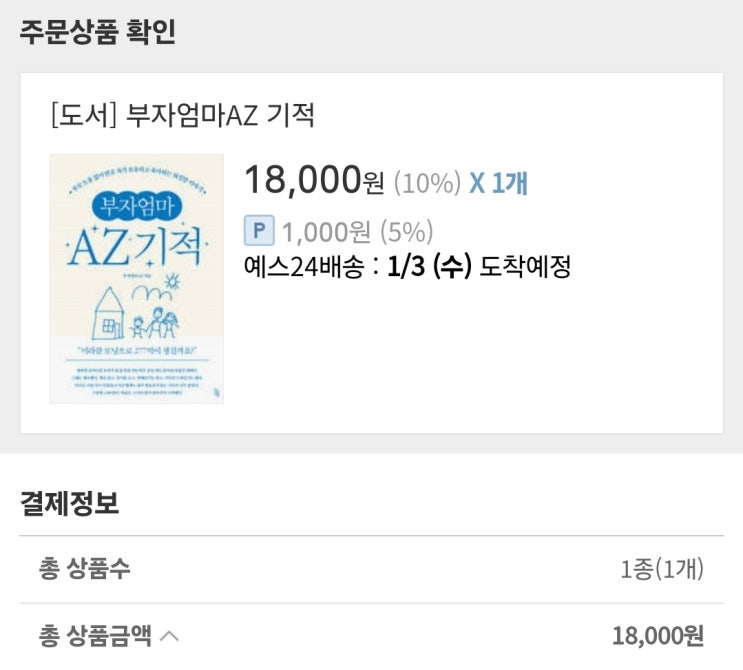Open the 부자엄마 AZ 기적 book cover
The width and height of the screenshot is (743, 670).
[x=136, y=278]
